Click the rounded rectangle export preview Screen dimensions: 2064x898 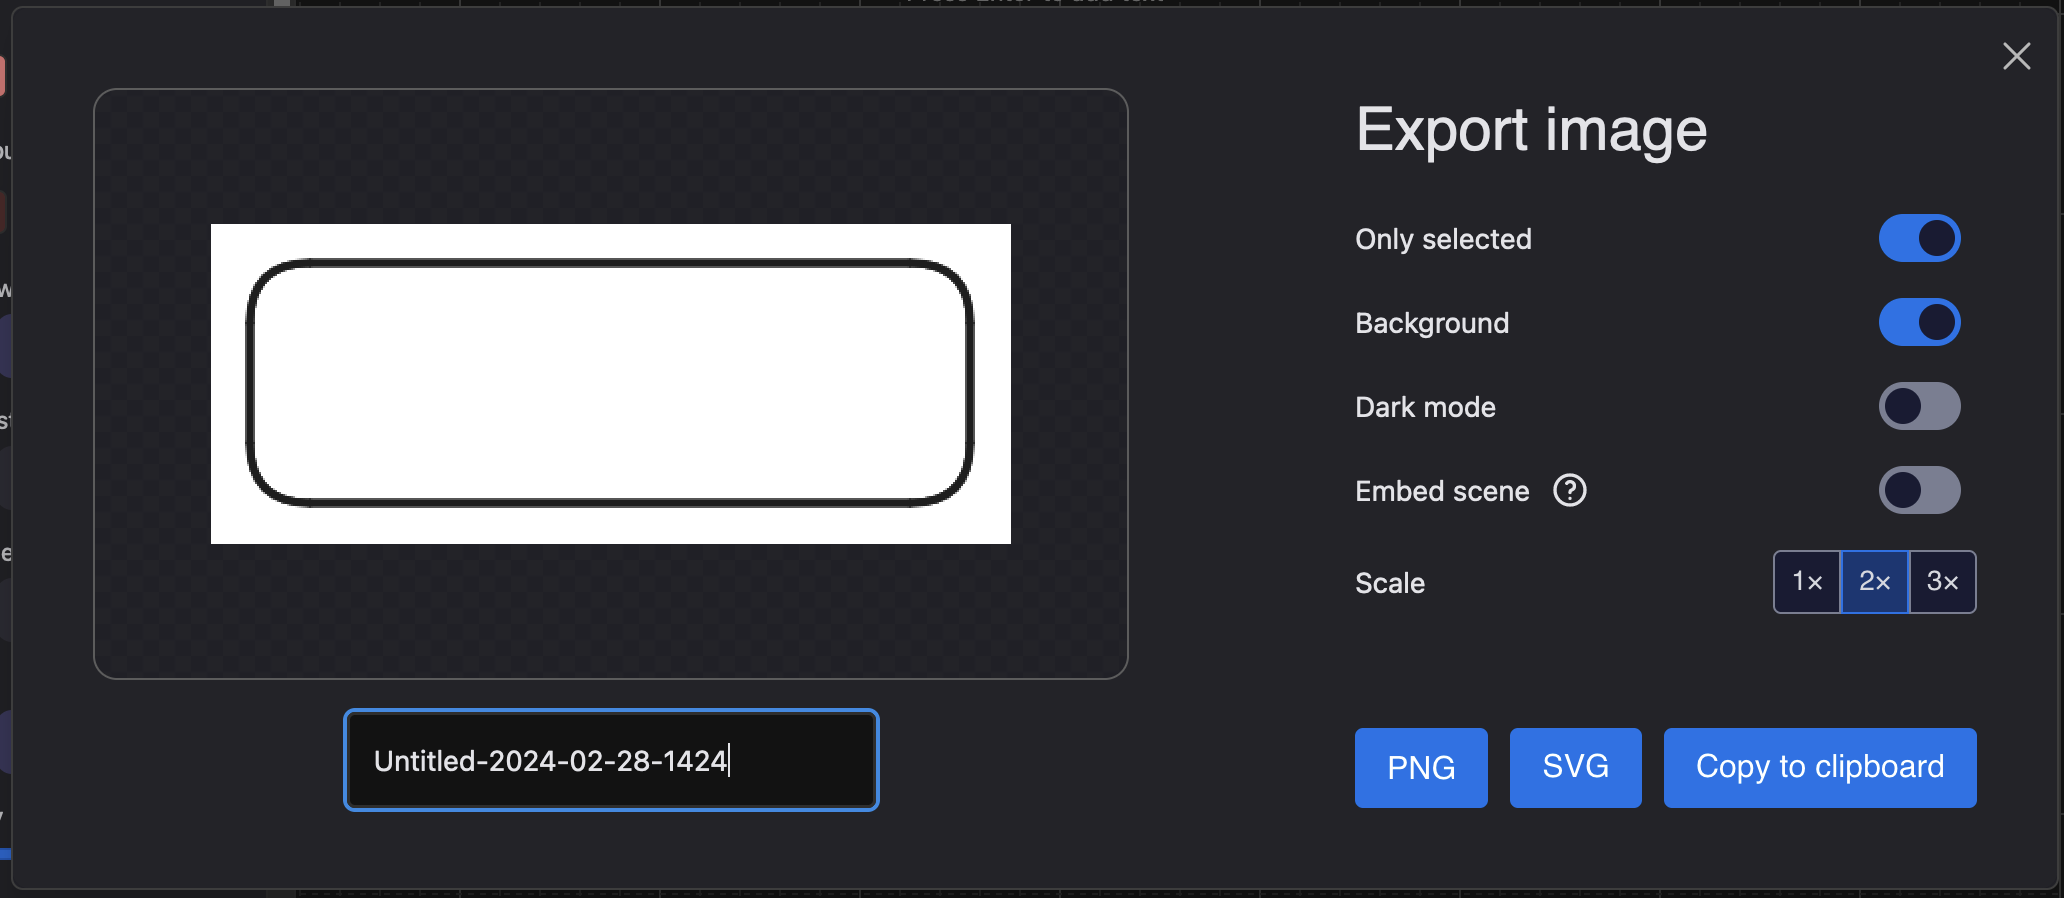click(610, 384)
